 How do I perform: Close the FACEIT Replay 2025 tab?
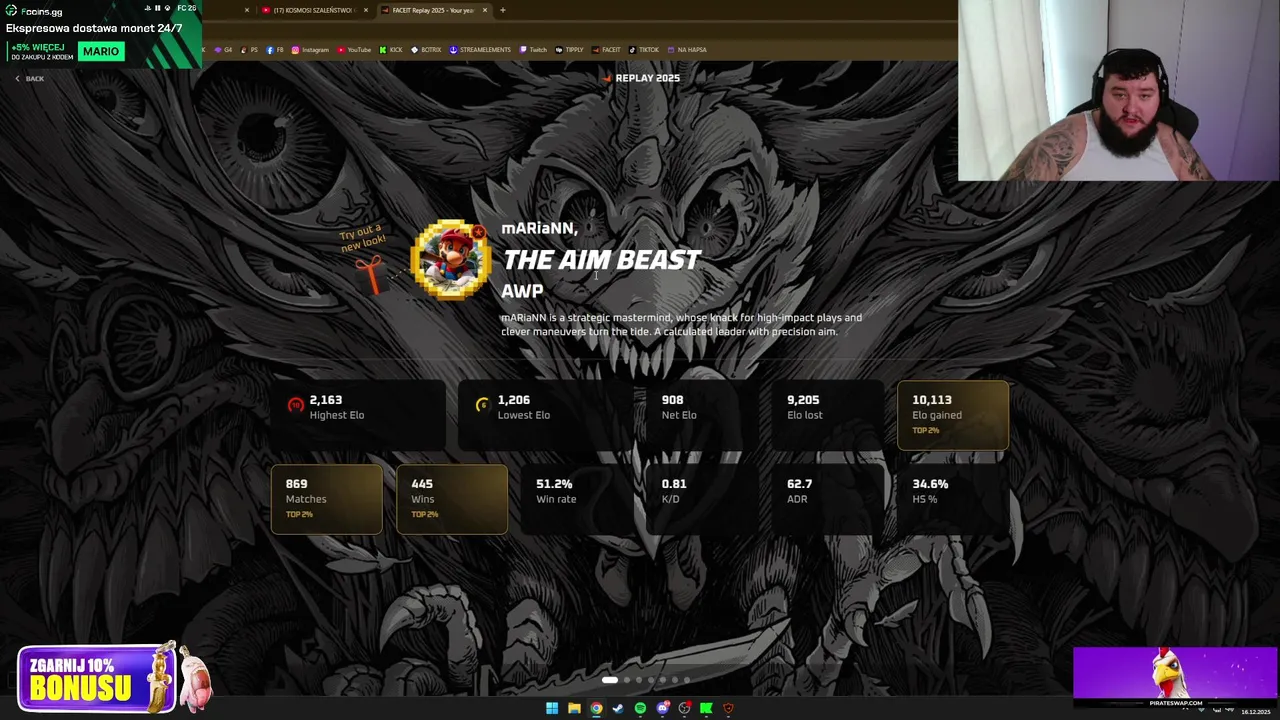(485, 10)
